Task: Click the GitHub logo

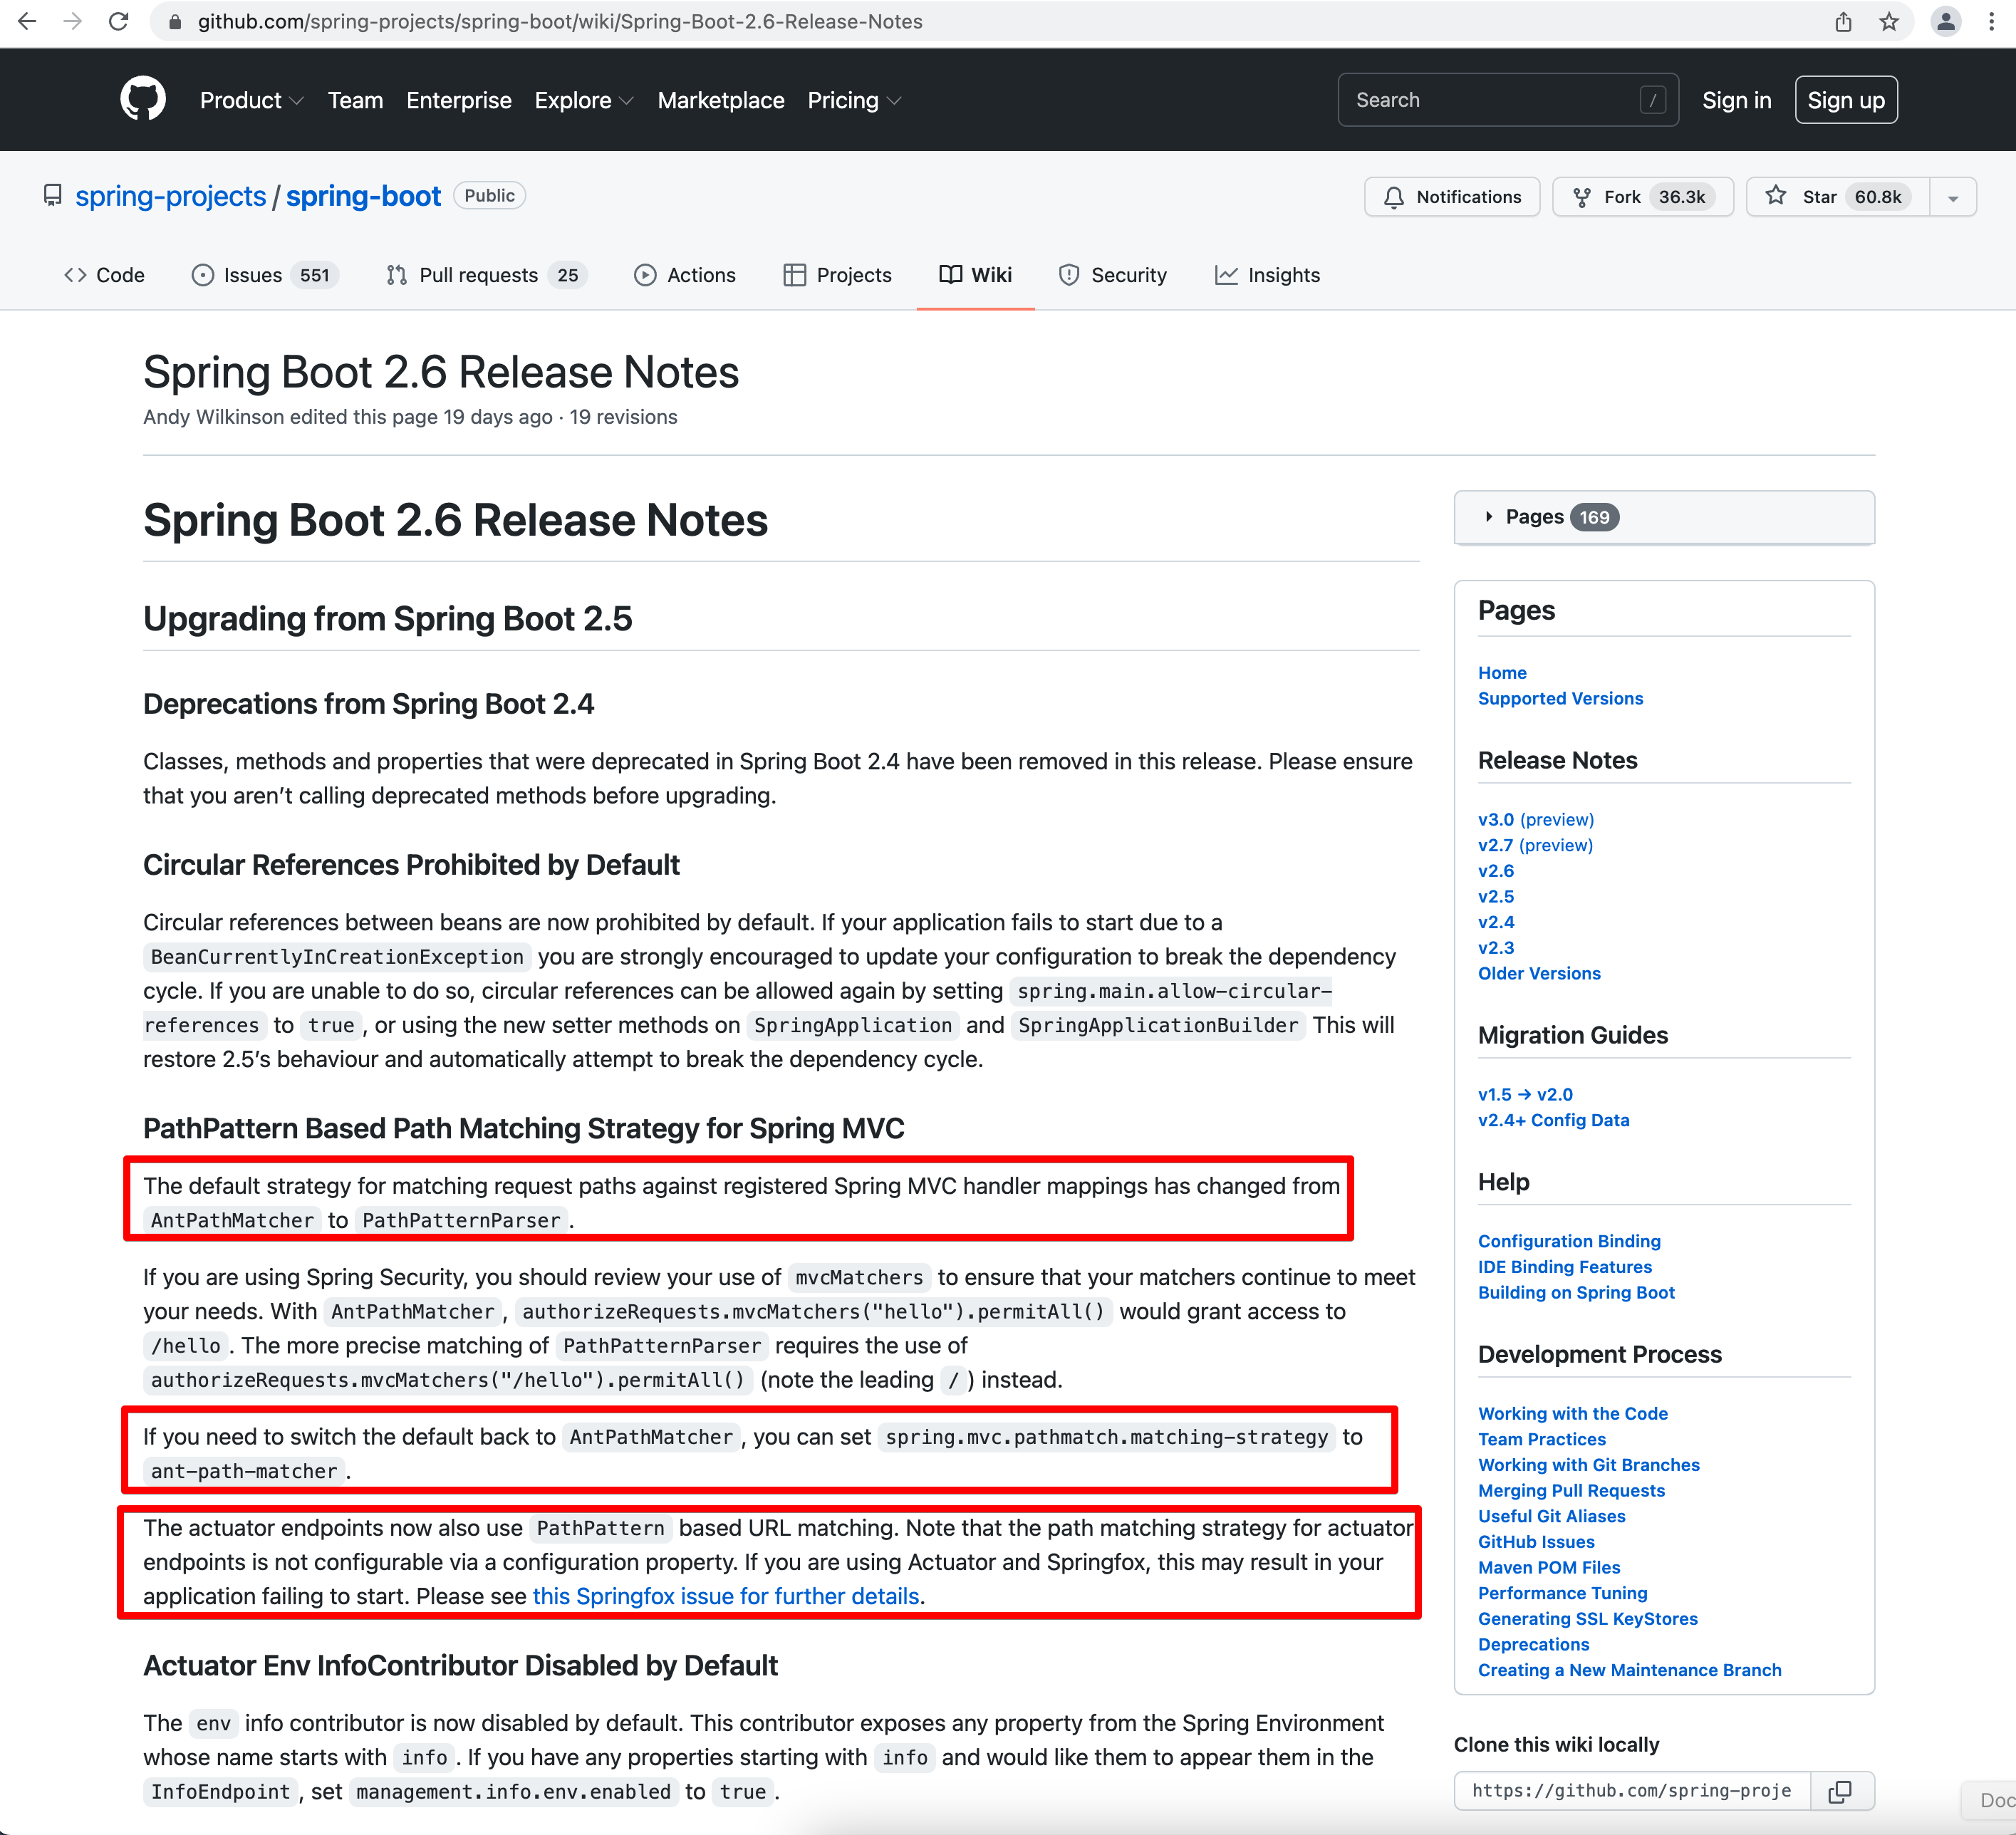Action: (x=143, y=99)
